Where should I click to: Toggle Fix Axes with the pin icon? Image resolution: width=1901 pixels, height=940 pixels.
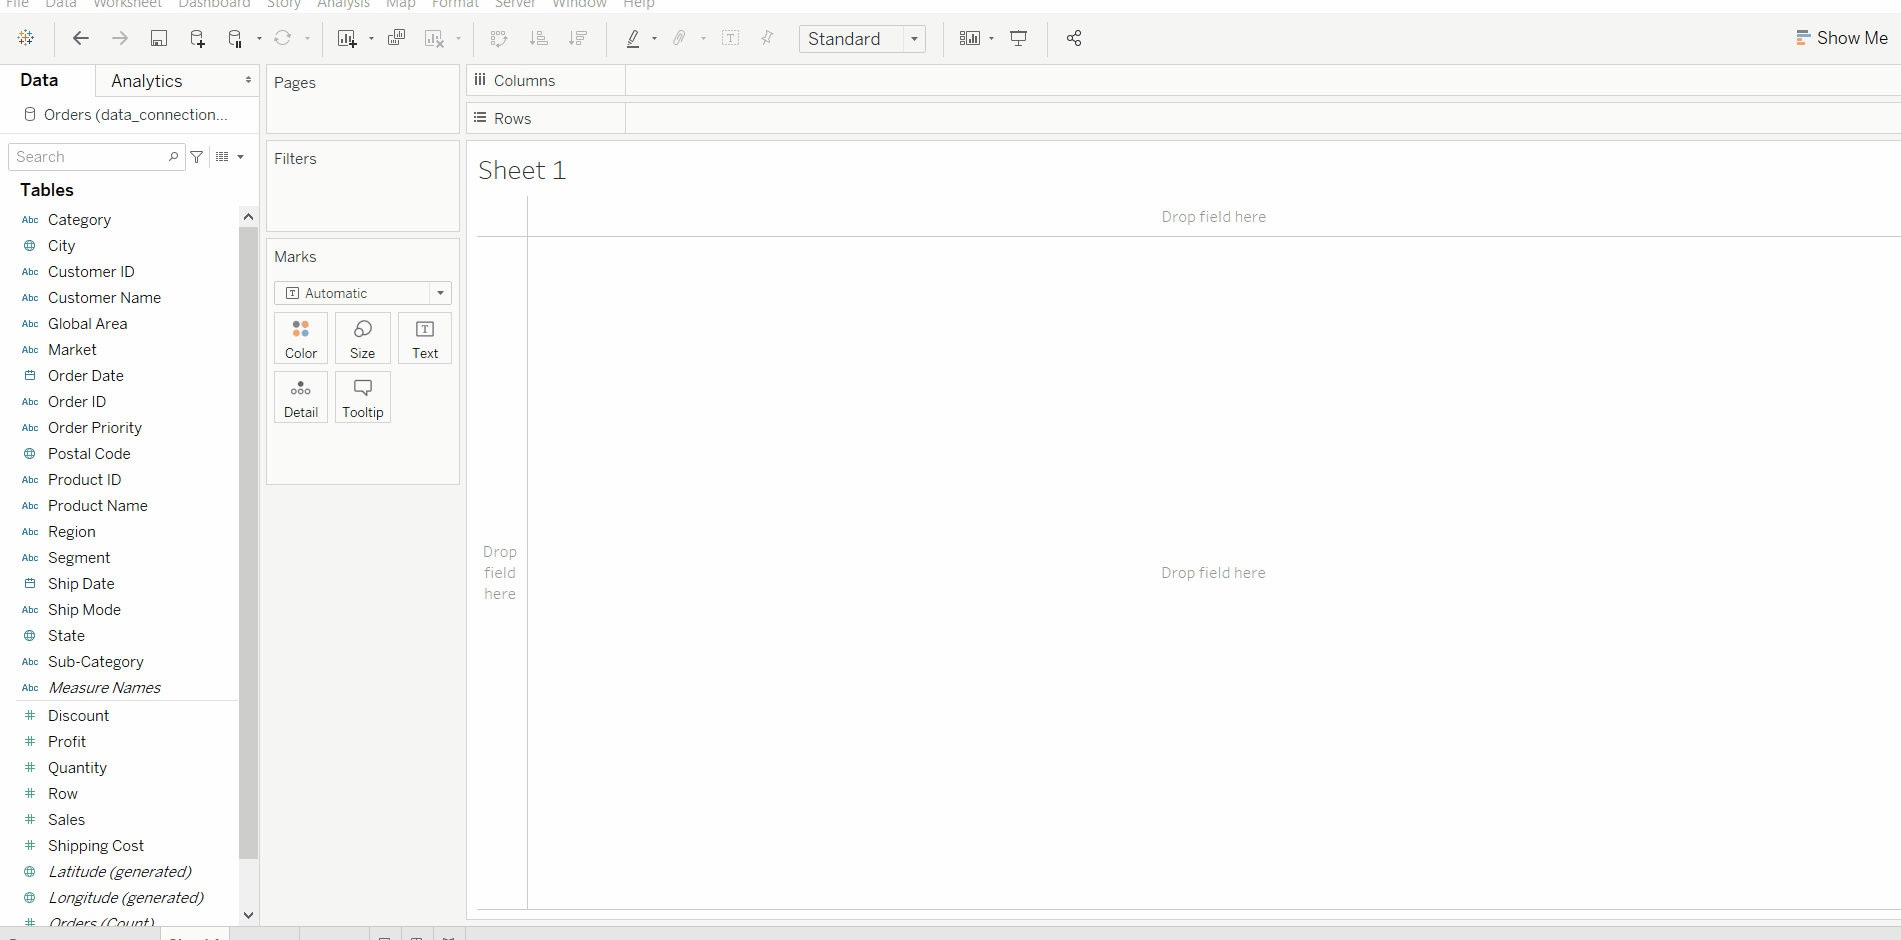[767, 38]
